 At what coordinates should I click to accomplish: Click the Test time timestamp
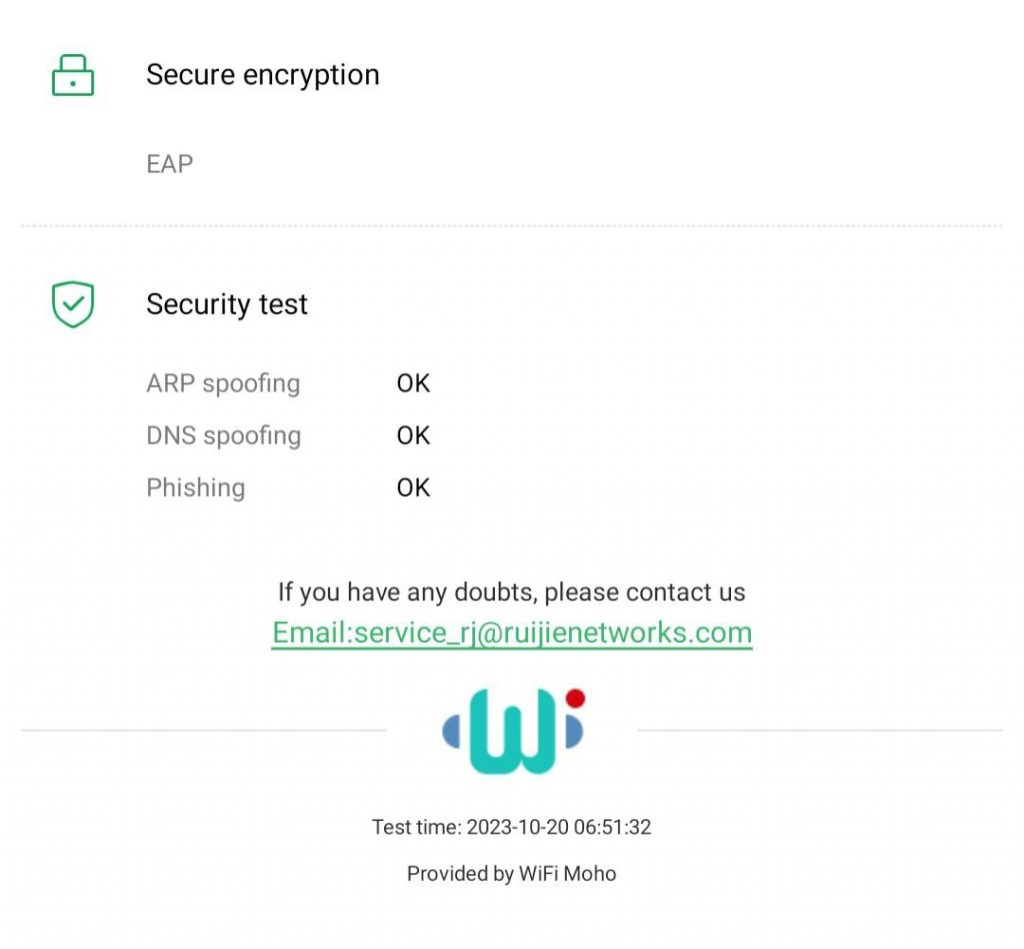512,827
